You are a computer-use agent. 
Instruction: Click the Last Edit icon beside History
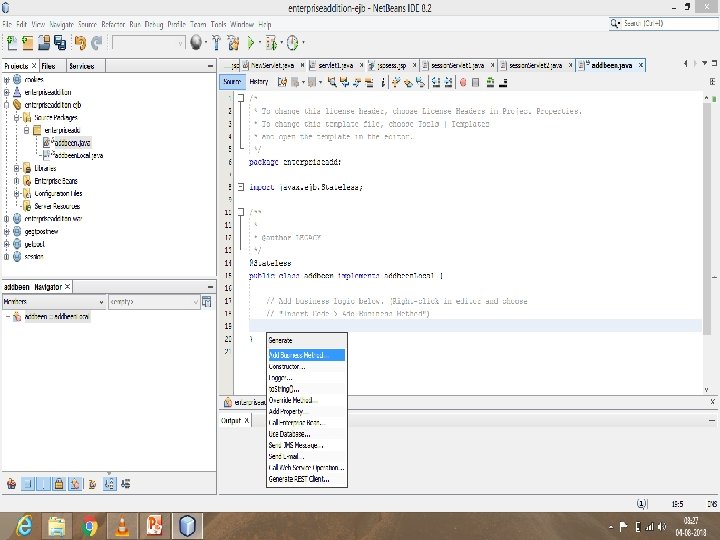(x=282, y=82)
